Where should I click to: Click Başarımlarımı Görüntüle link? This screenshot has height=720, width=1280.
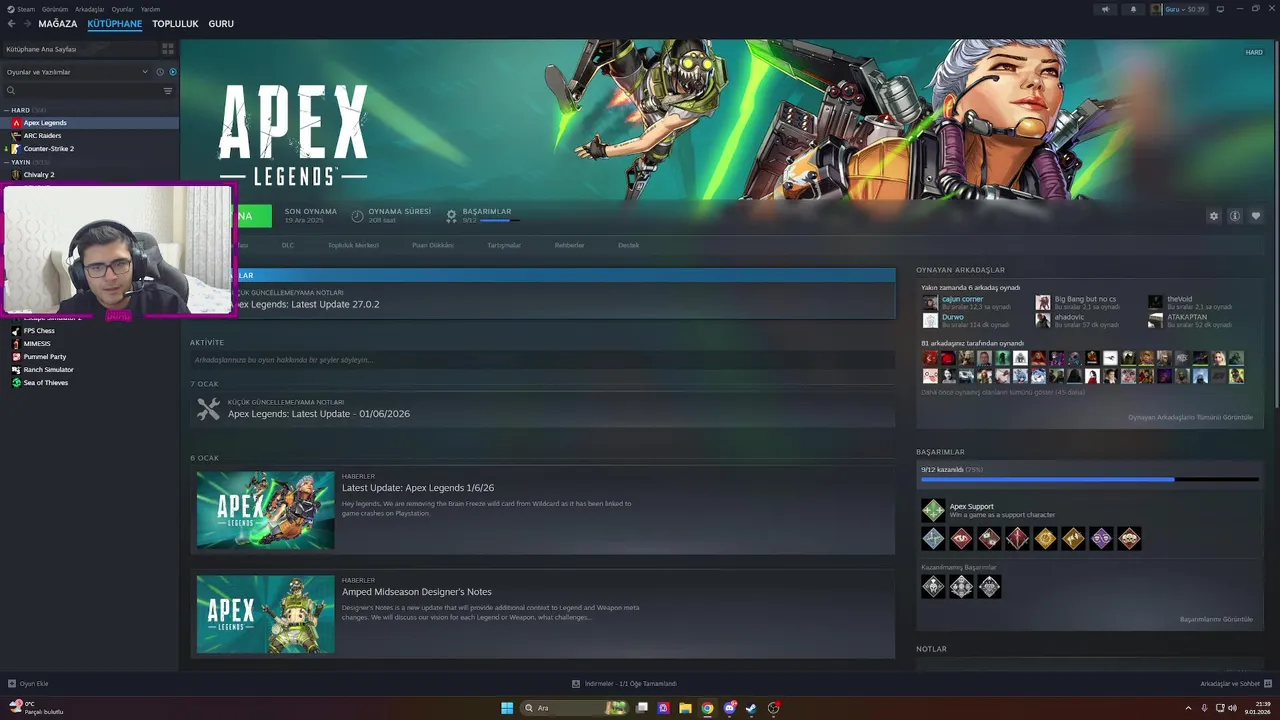1216,619
